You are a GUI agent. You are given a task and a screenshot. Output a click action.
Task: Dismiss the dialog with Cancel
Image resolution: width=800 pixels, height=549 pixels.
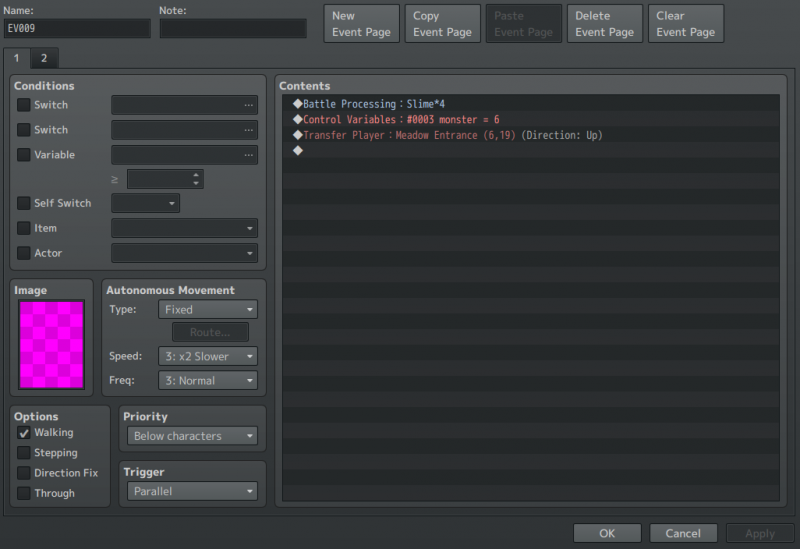pos(683,533)
